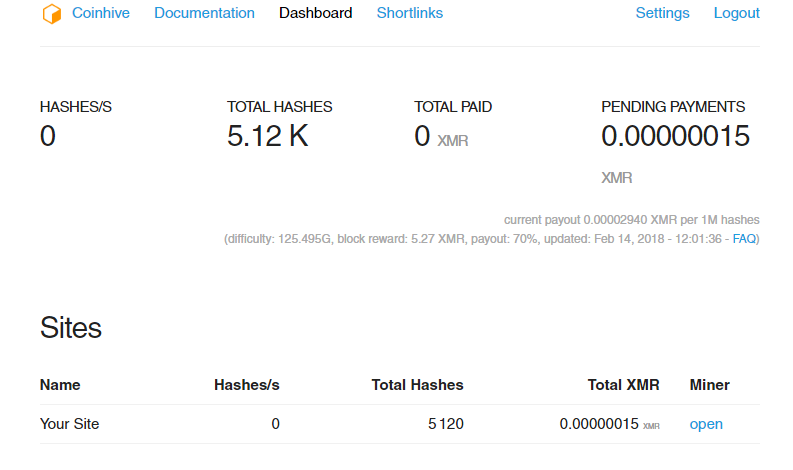Click the Total Paid 0 XMR figure
Image resolution: width=793 pixels, height=470 pixels.
440,137
